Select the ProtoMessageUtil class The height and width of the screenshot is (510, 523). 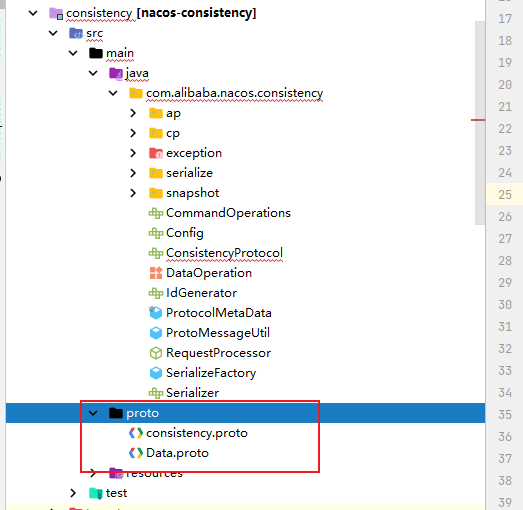pyautogui.click(x=218, y=333)
